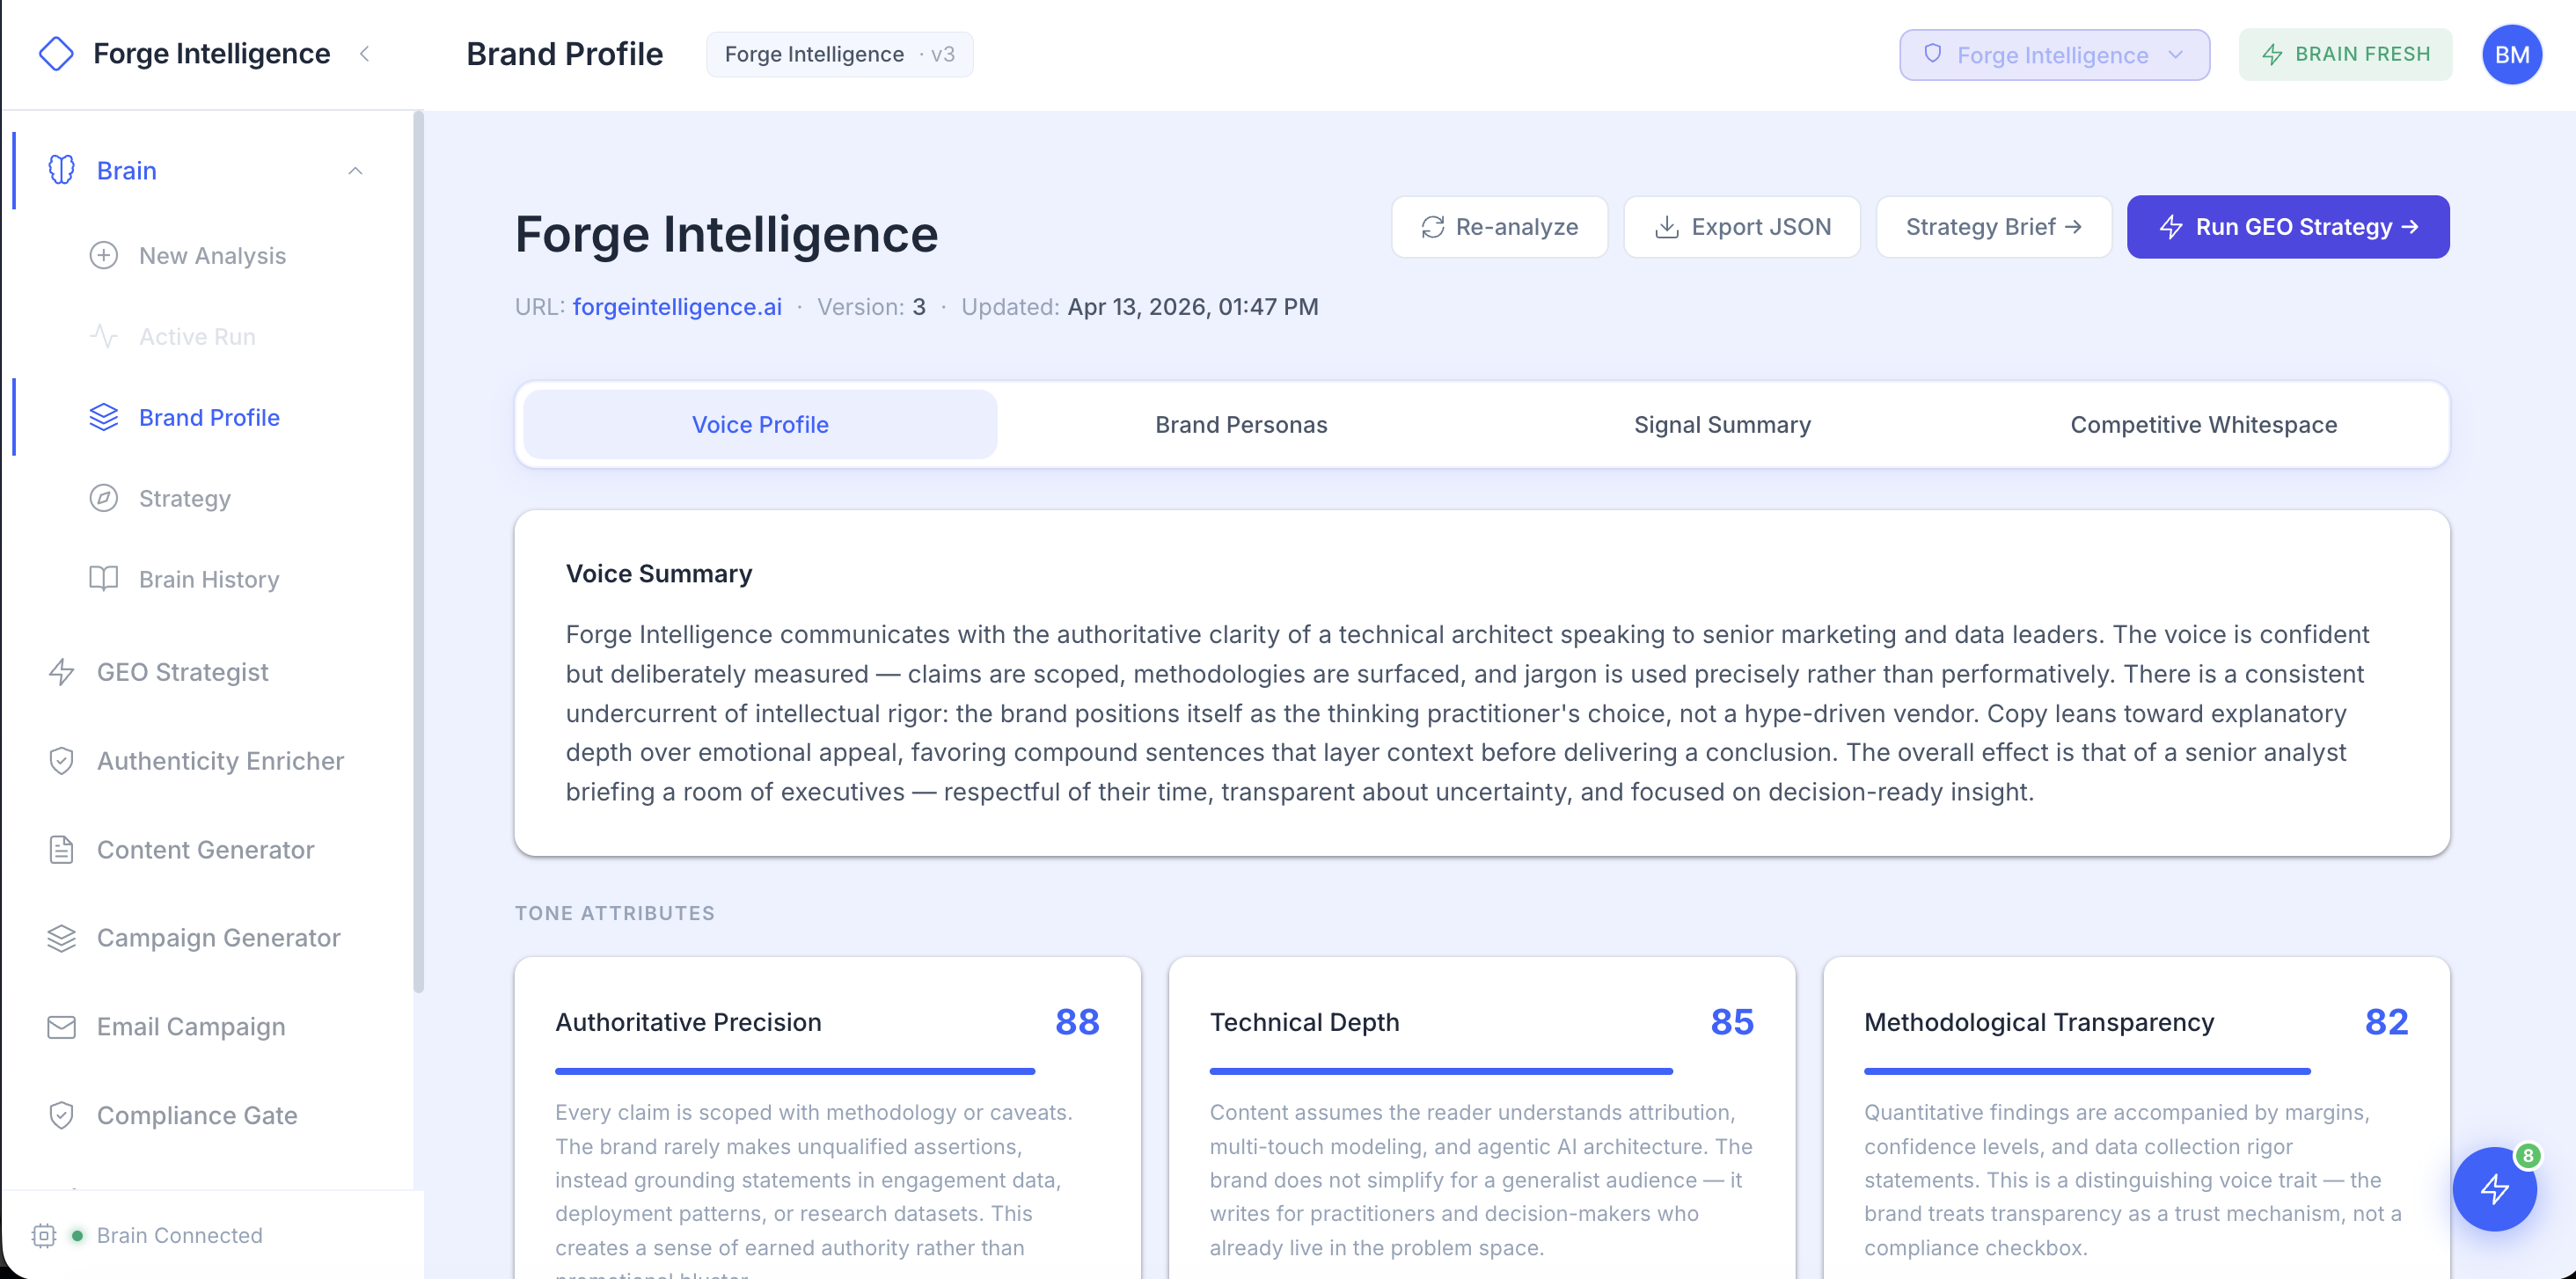Visit the forgeintelligence.ai link
This screenshot has height=1279, width=2576.
tap(677, 306)
